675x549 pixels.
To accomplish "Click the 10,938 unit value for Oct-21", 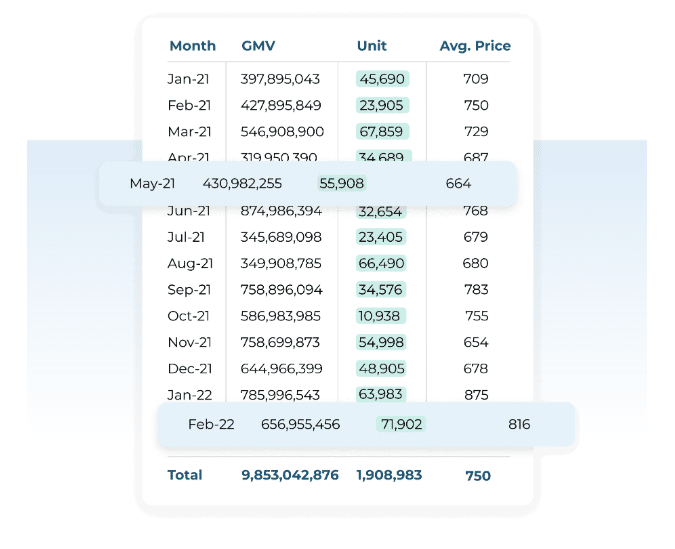I will click(x=382, y=316).
